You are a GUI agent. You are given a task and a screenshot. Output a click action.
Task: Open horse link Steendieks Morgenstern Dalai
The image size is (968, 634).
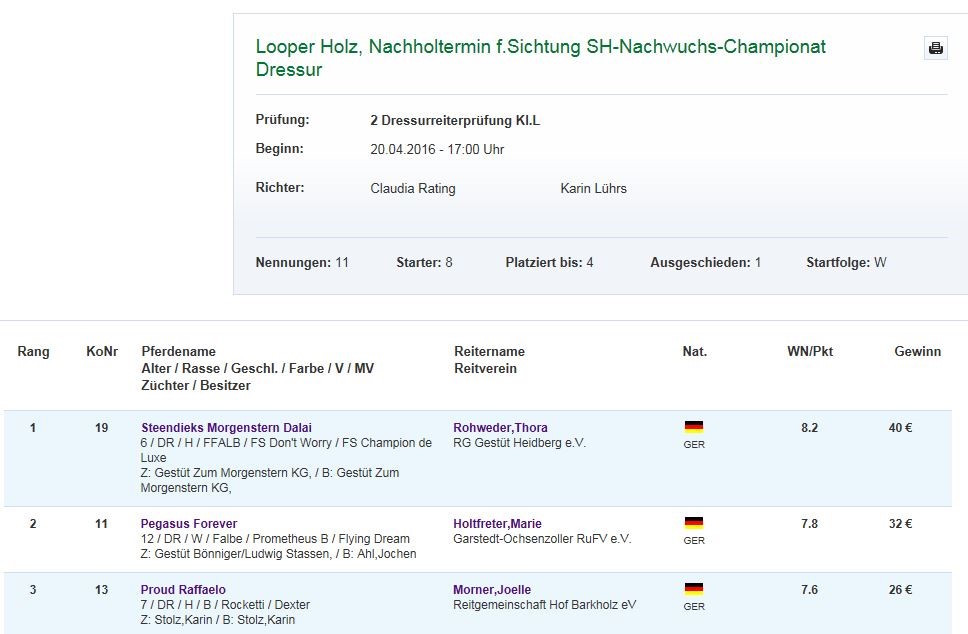227,428
